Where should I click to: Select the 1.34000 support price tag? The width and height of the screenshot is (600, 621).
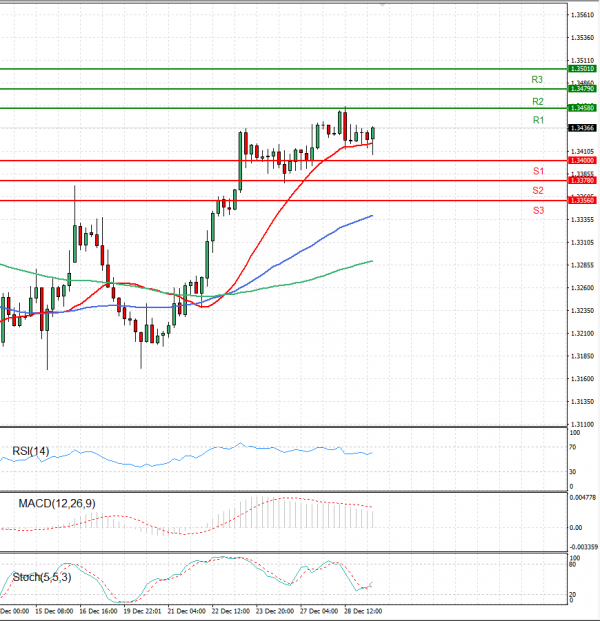coord(582,160)
